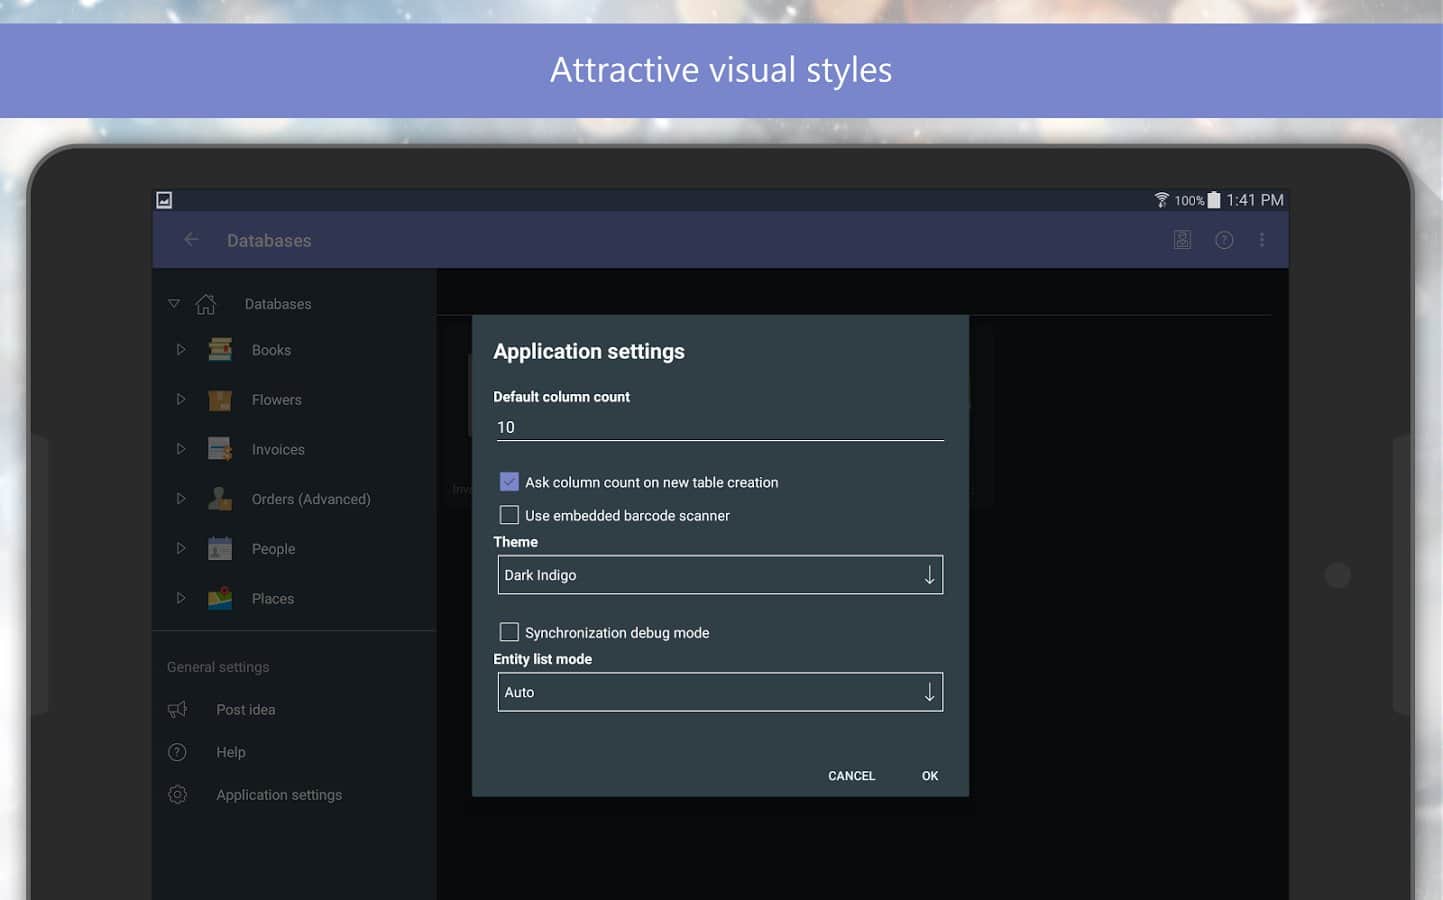Select the Books database icon
This screenshot has height=900, width=1443.
tap(220, 350)
